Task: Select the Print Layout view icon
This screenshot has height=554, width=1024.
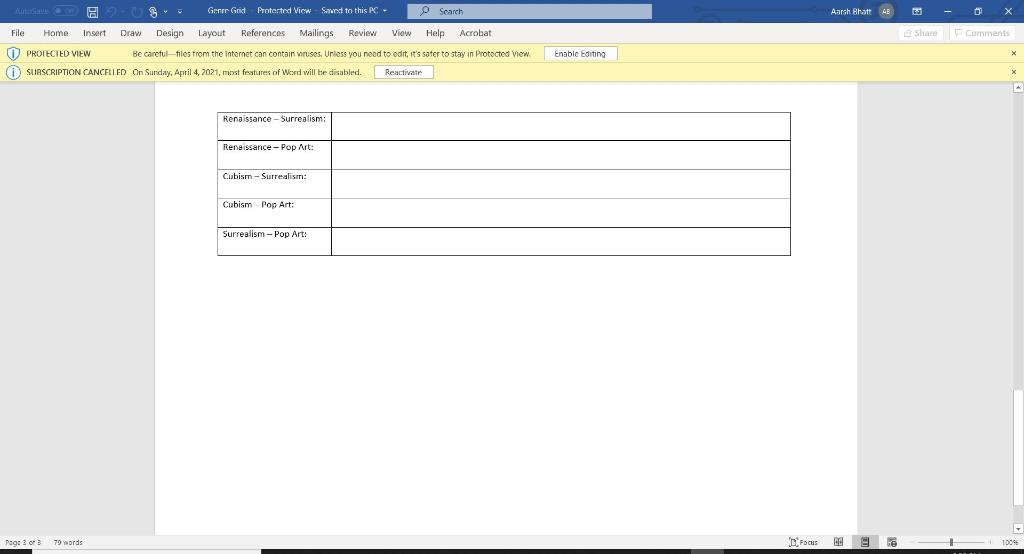Action: pyautogui.click(x=865, y=542)
